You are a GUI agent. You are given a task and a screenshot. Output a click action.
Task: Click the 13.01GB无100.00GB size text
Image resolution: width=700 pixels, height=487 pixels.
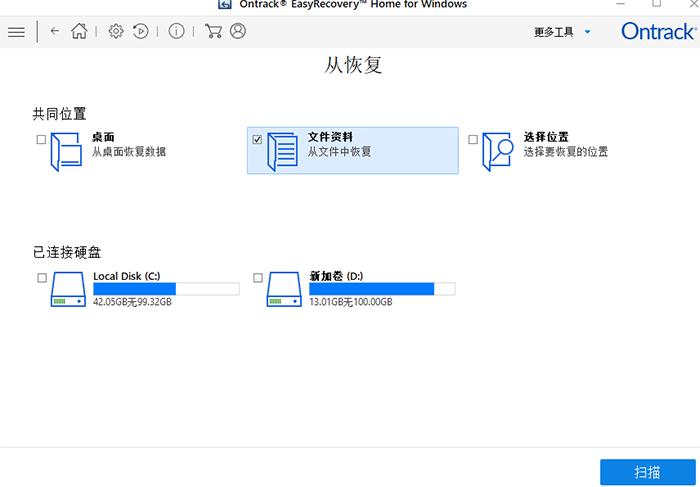coord(351,302)
